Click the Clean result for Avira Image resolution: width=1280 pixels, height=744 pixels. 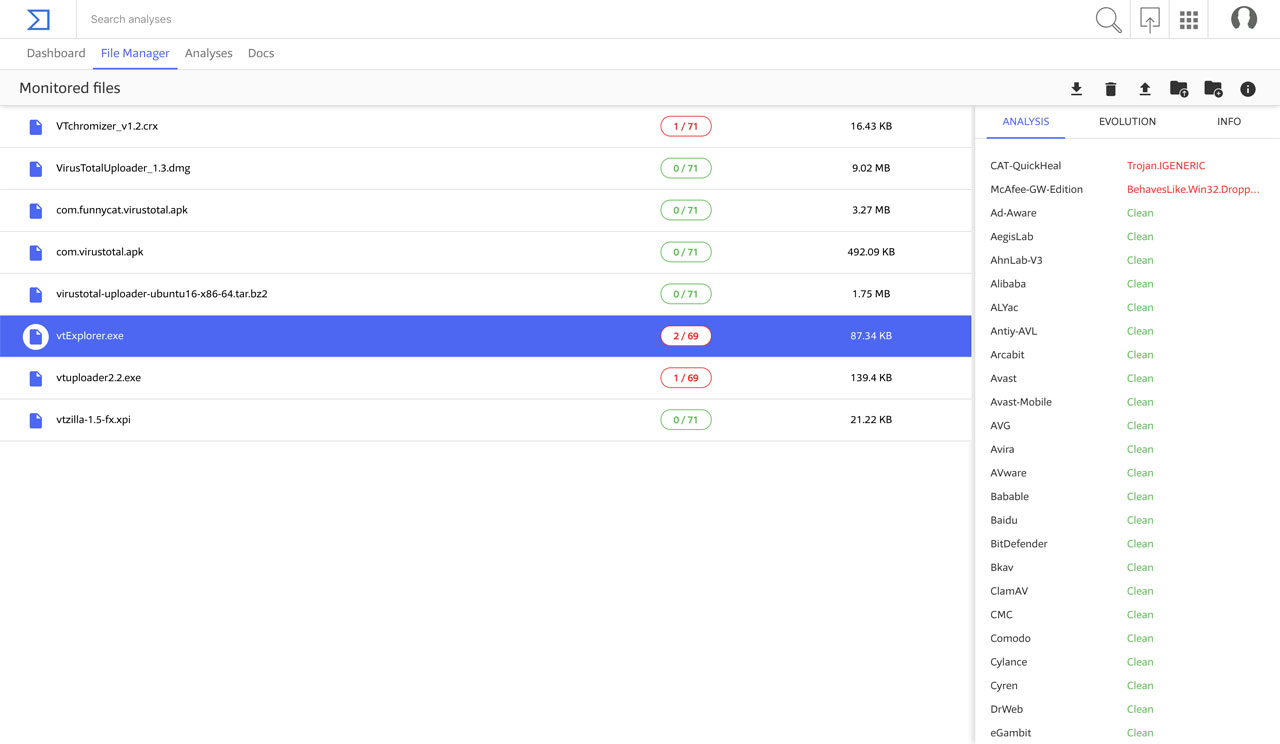point(1140,449)
